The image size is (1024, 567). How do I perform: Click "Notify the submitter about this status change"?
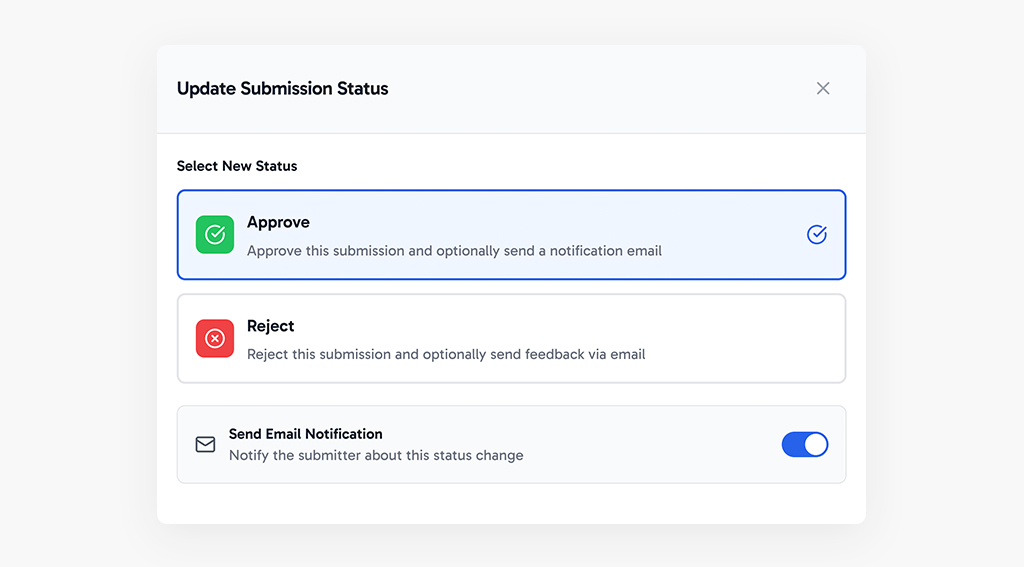coord(376,455)
